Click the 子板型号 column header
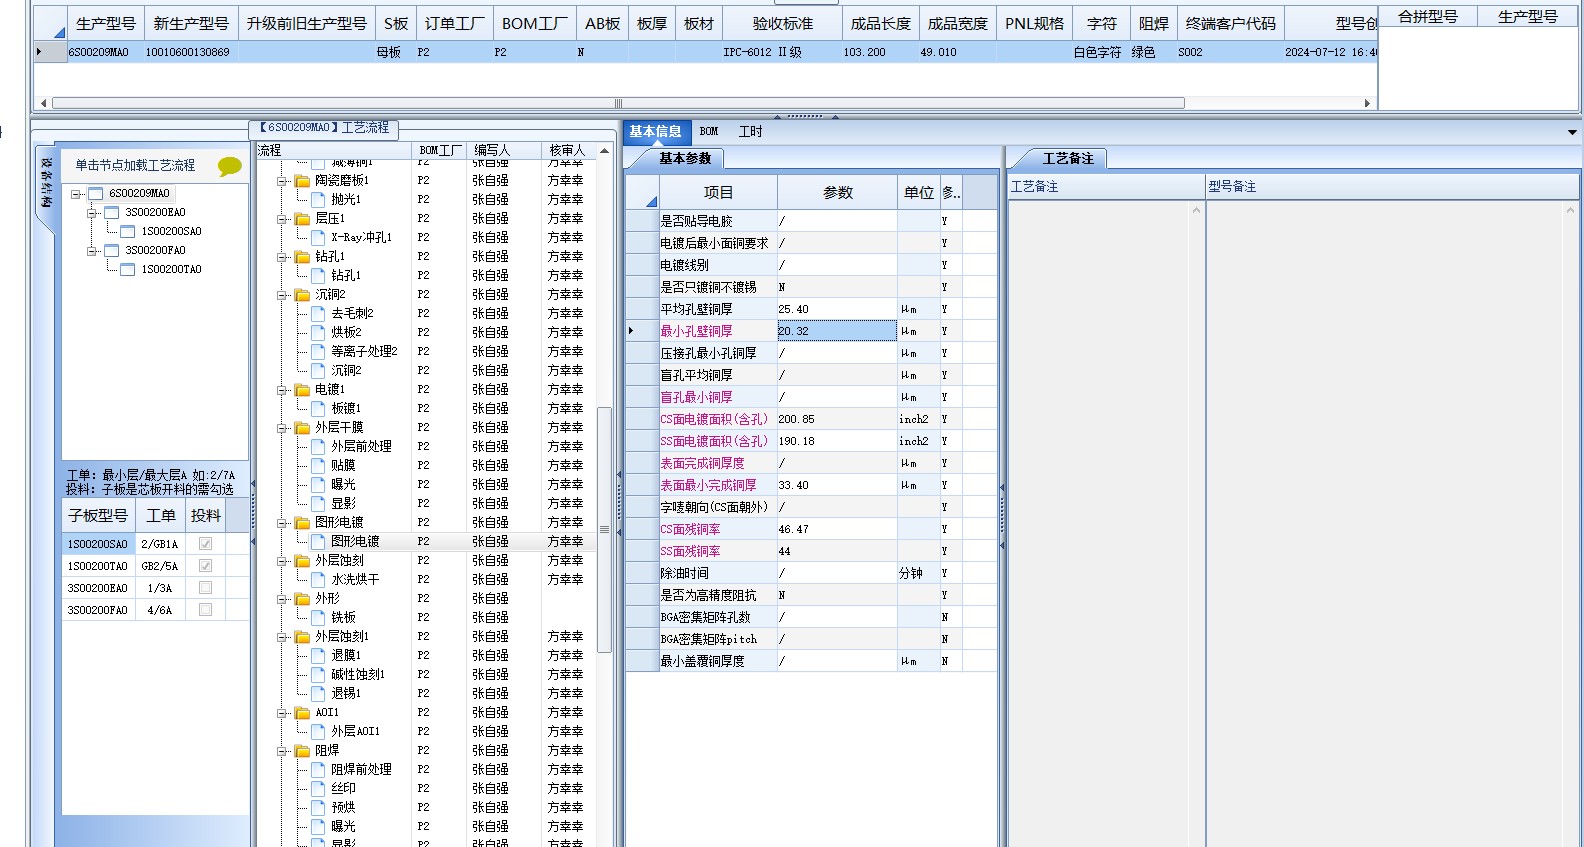The height and width of the screenshot is (847, 1584). coord(98,516)
